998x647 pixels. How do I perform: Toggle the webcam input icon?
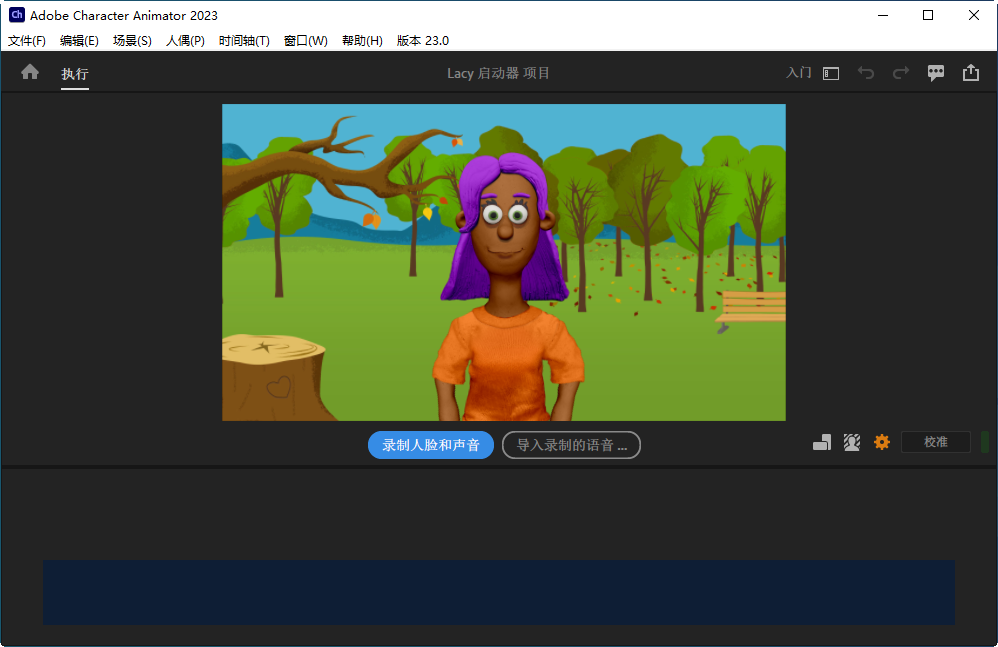851,441
